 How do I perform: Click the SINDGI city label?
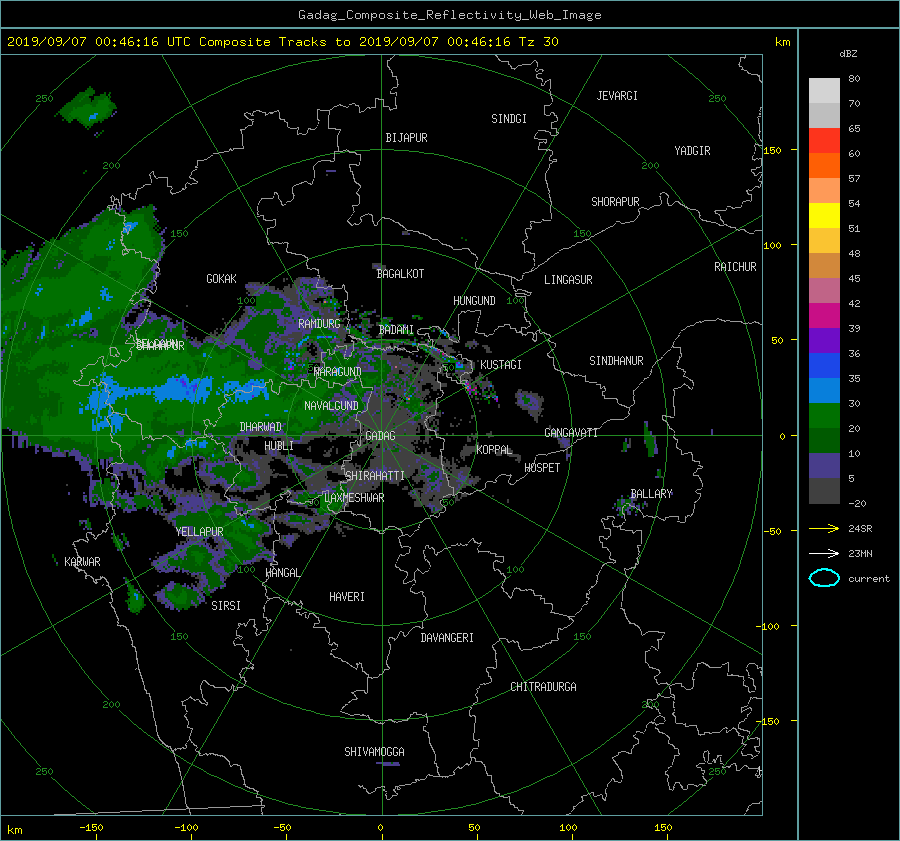click(509, 119)
